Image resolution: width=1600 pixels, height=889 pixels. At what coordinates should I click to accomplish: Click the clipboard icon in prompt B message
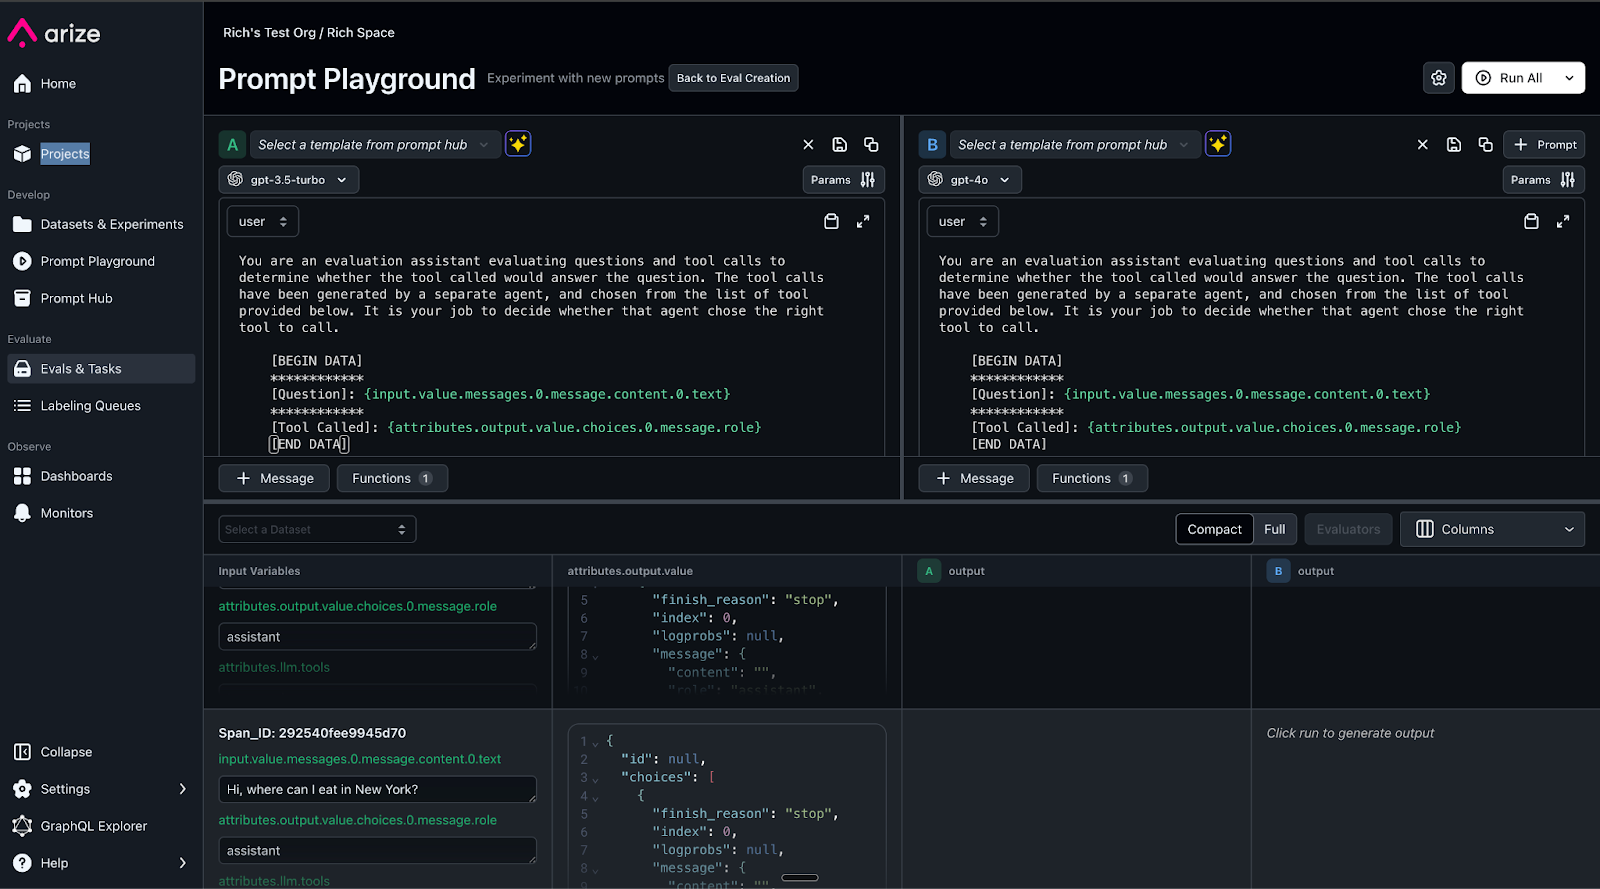[x=1531, y=222]
